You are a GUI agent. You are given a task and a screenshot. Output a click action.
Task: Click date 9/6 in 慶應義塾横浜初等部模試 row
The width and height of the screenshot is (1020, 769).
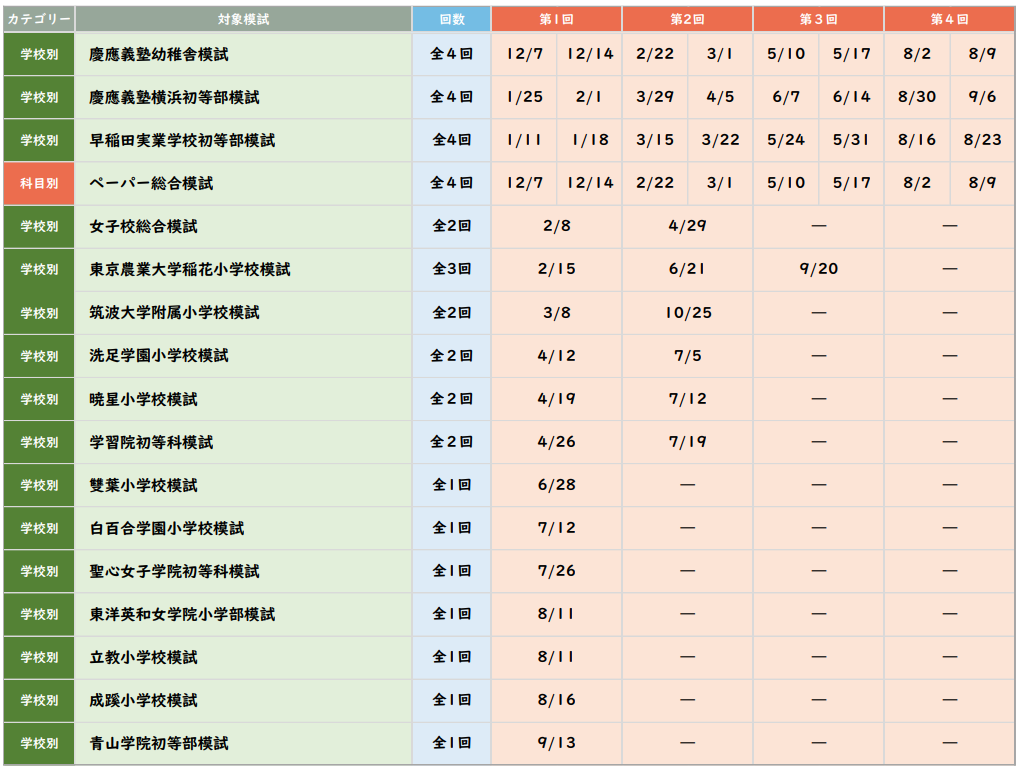point(982,97)
